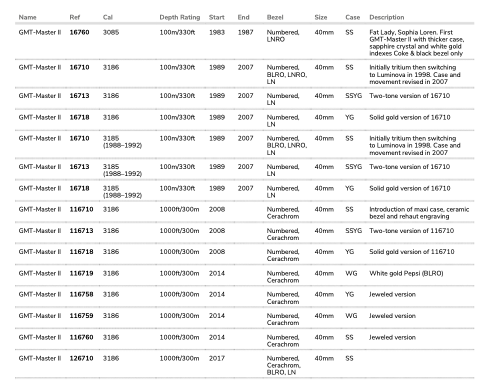Sort by the Ref column header

point(75,17)
